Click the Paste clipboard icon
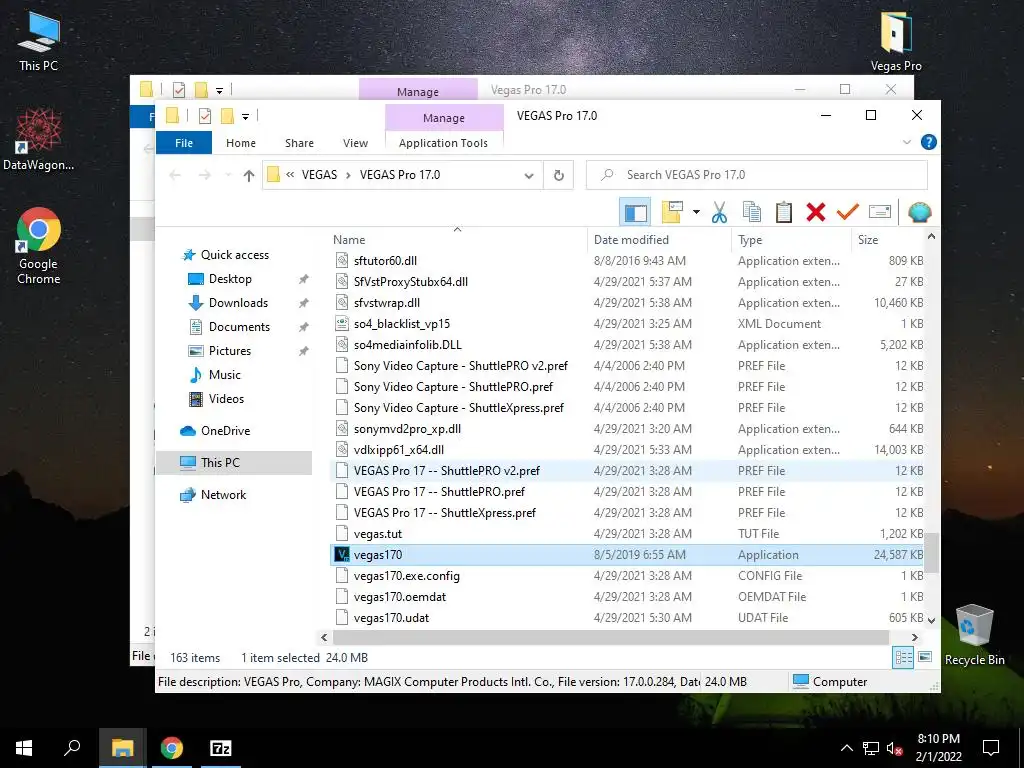The image size is (1024, 768). (x=784, y=212)
